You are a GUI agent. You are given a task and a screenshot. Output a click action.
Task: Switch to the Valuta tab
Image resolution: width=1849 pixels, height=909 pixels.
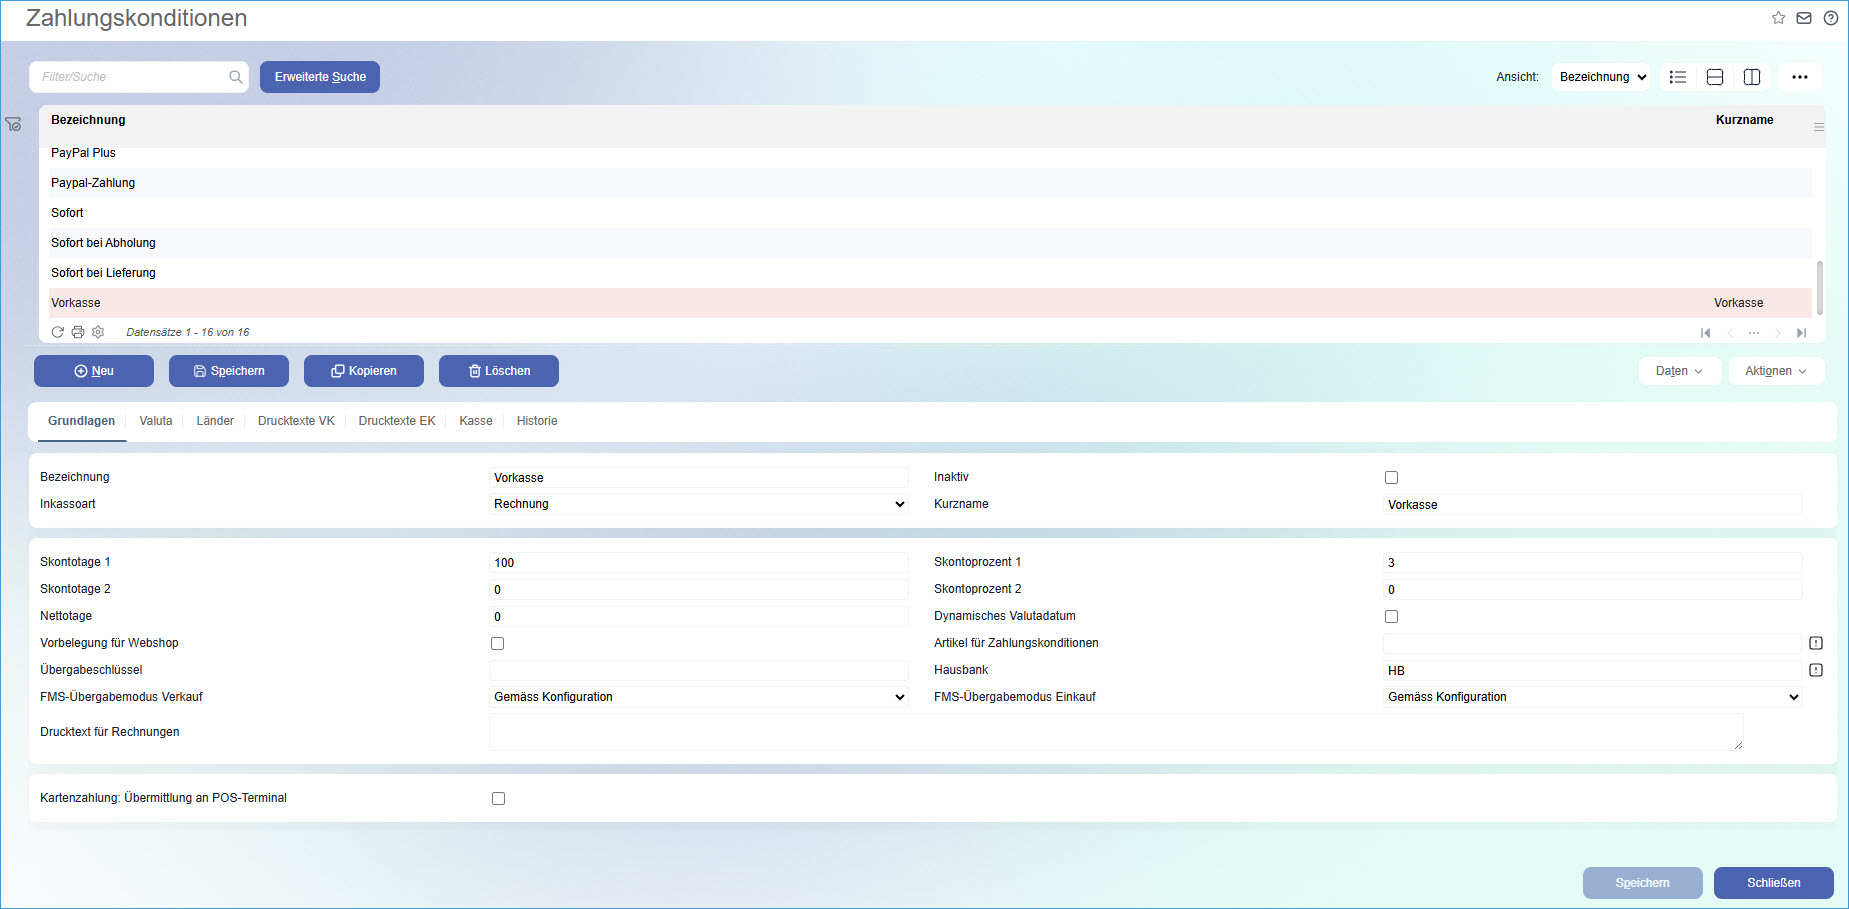[x=155, y=421]
